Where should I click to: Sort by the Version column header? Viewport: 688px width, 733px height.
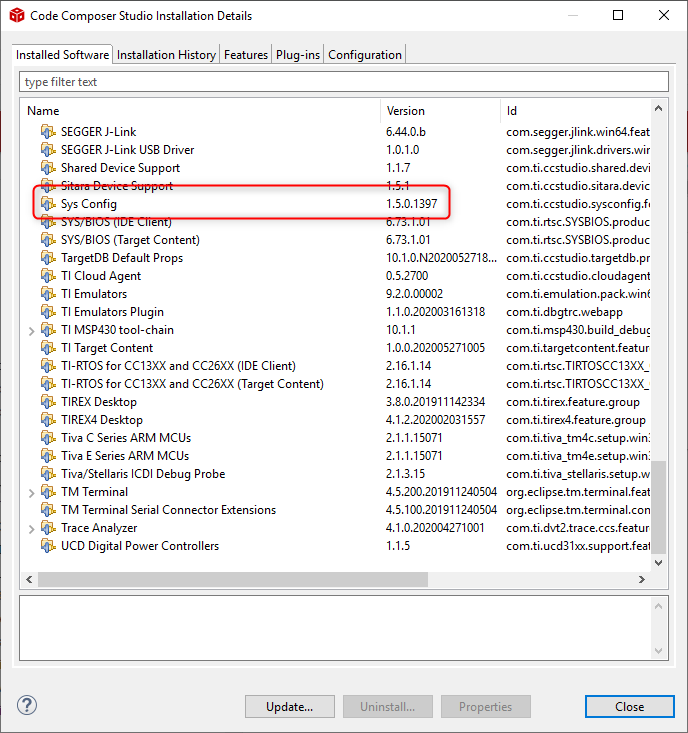pos(441,111)
